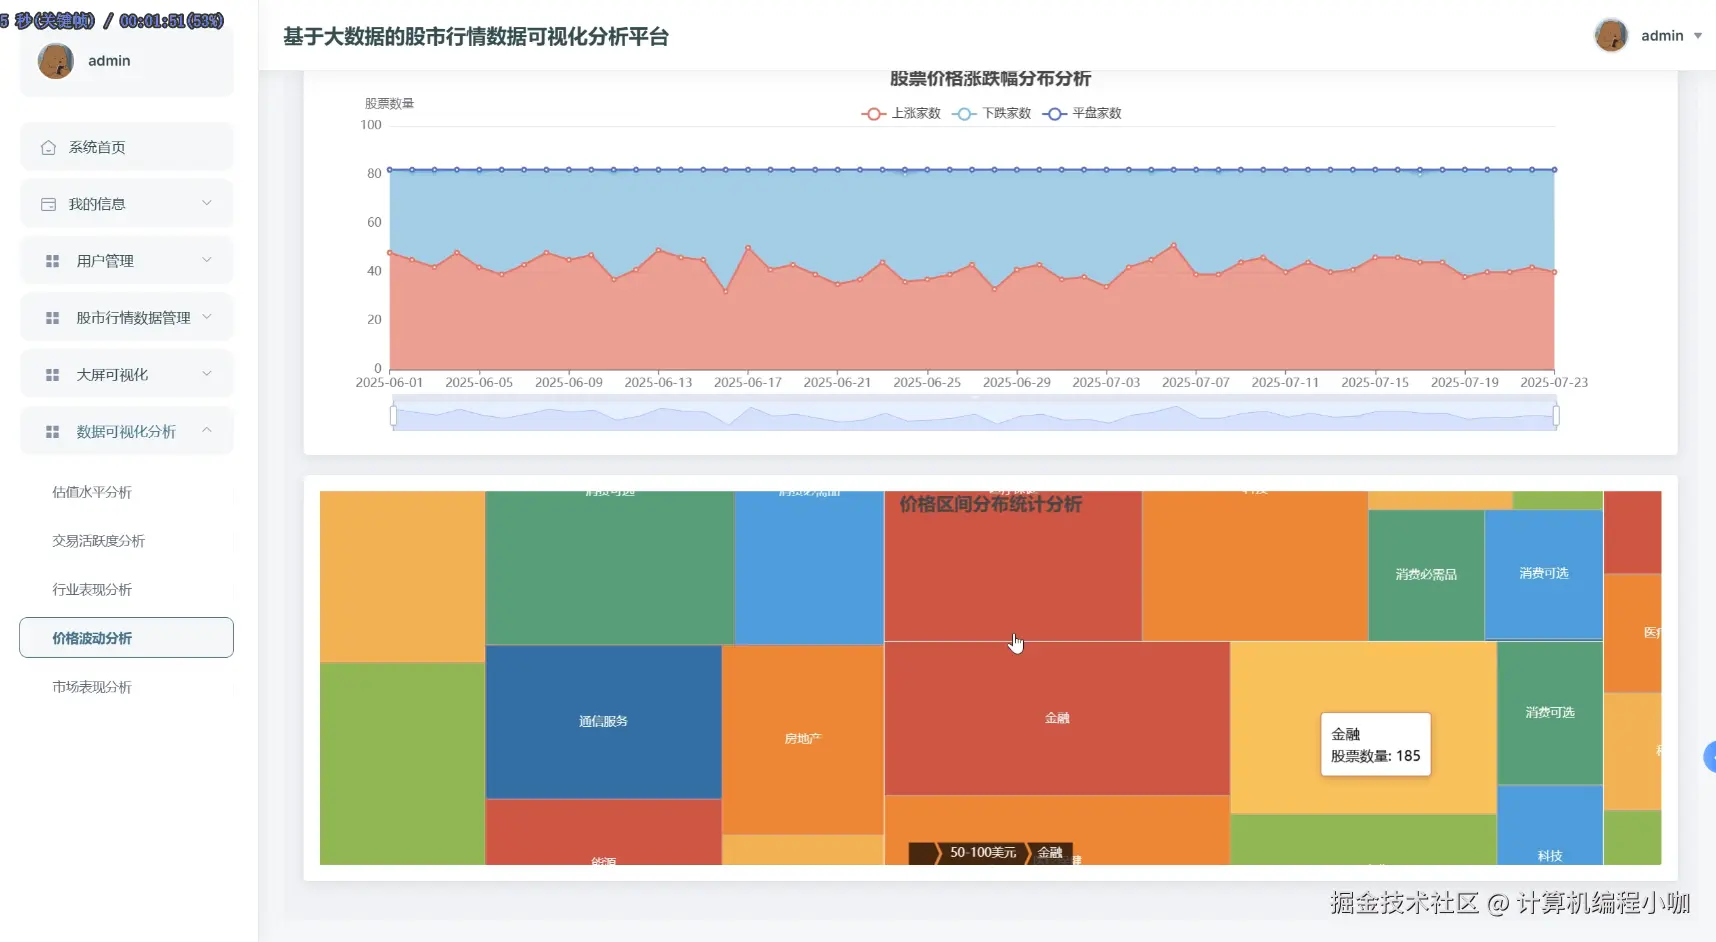Screen dimensions: 1716x942
Task: Click the 通信服务 rectangle in the treemap
Action: click(602, 720)
